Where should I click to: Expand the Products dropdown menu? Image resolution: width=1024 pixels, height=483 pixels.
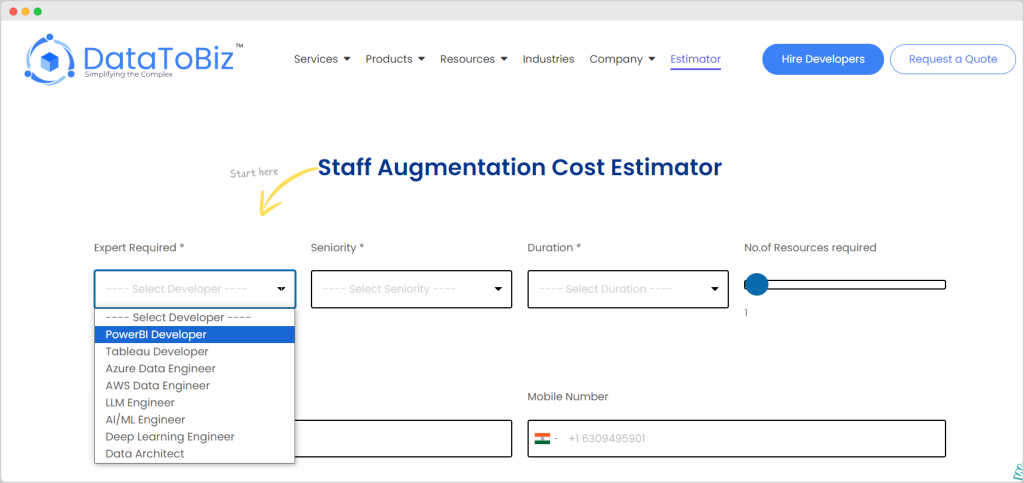(x=395, y=59)
